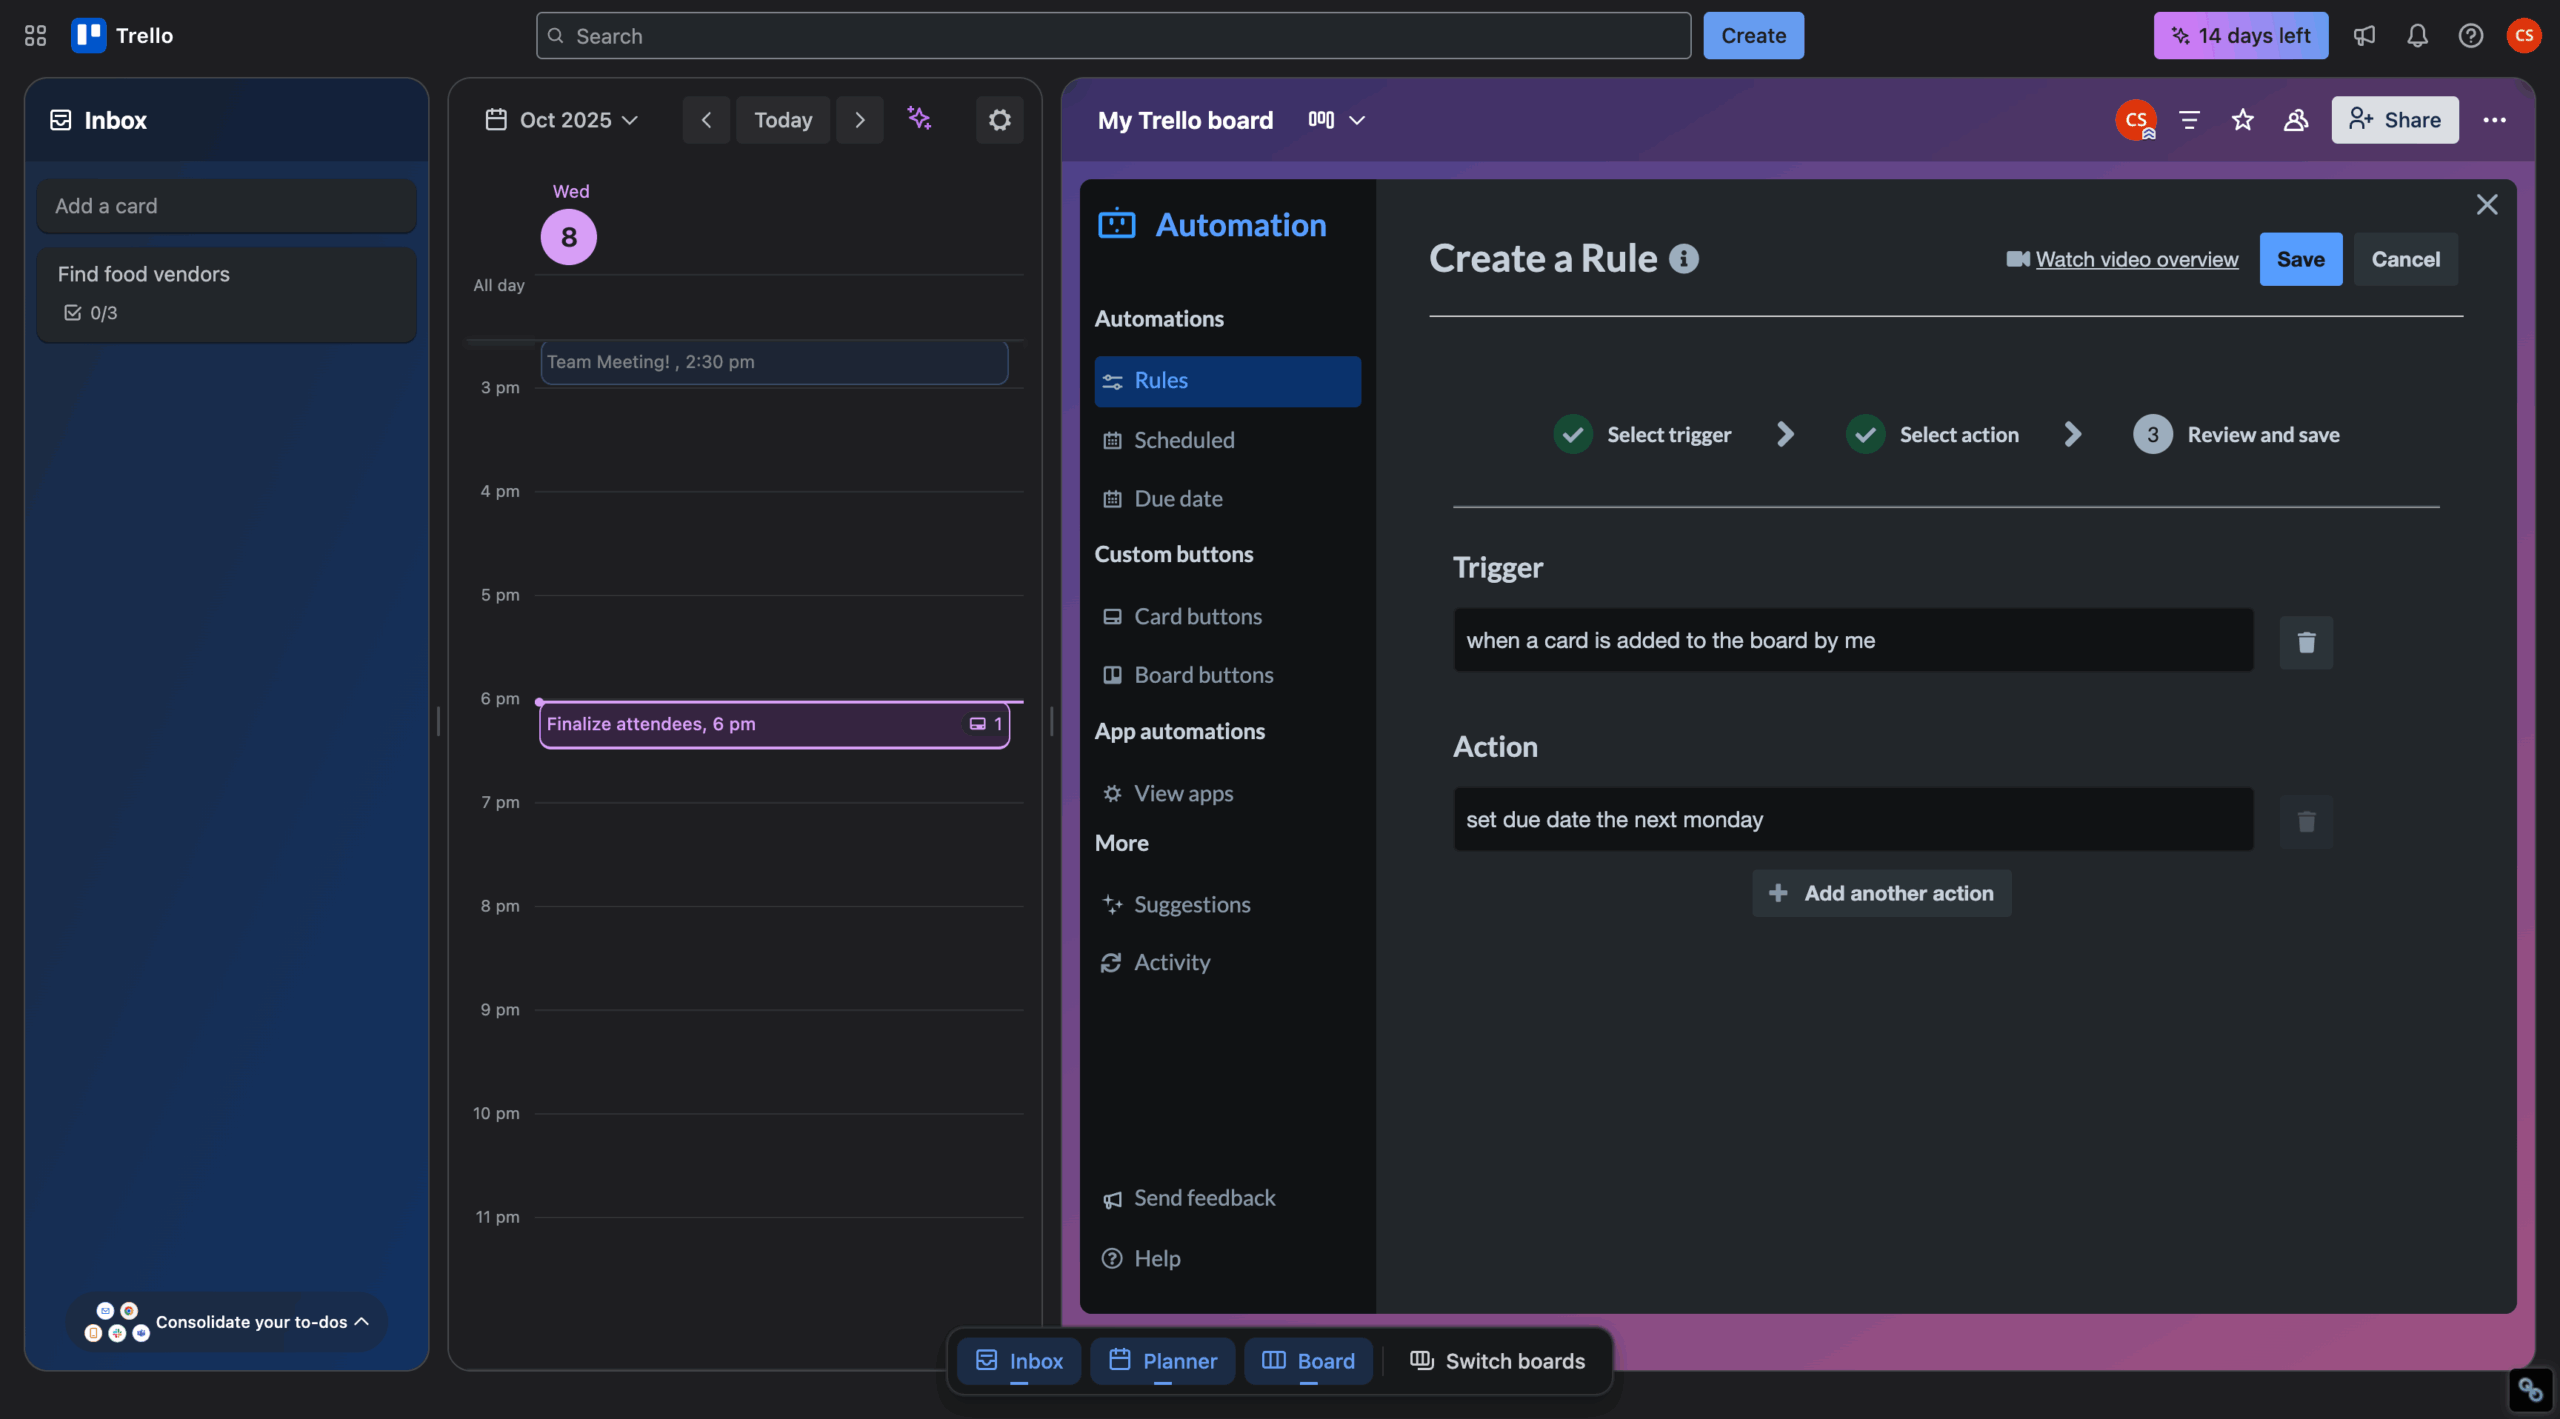Open the notifications bell
Screen dimensions: 2560x1419
(2417, 35)
